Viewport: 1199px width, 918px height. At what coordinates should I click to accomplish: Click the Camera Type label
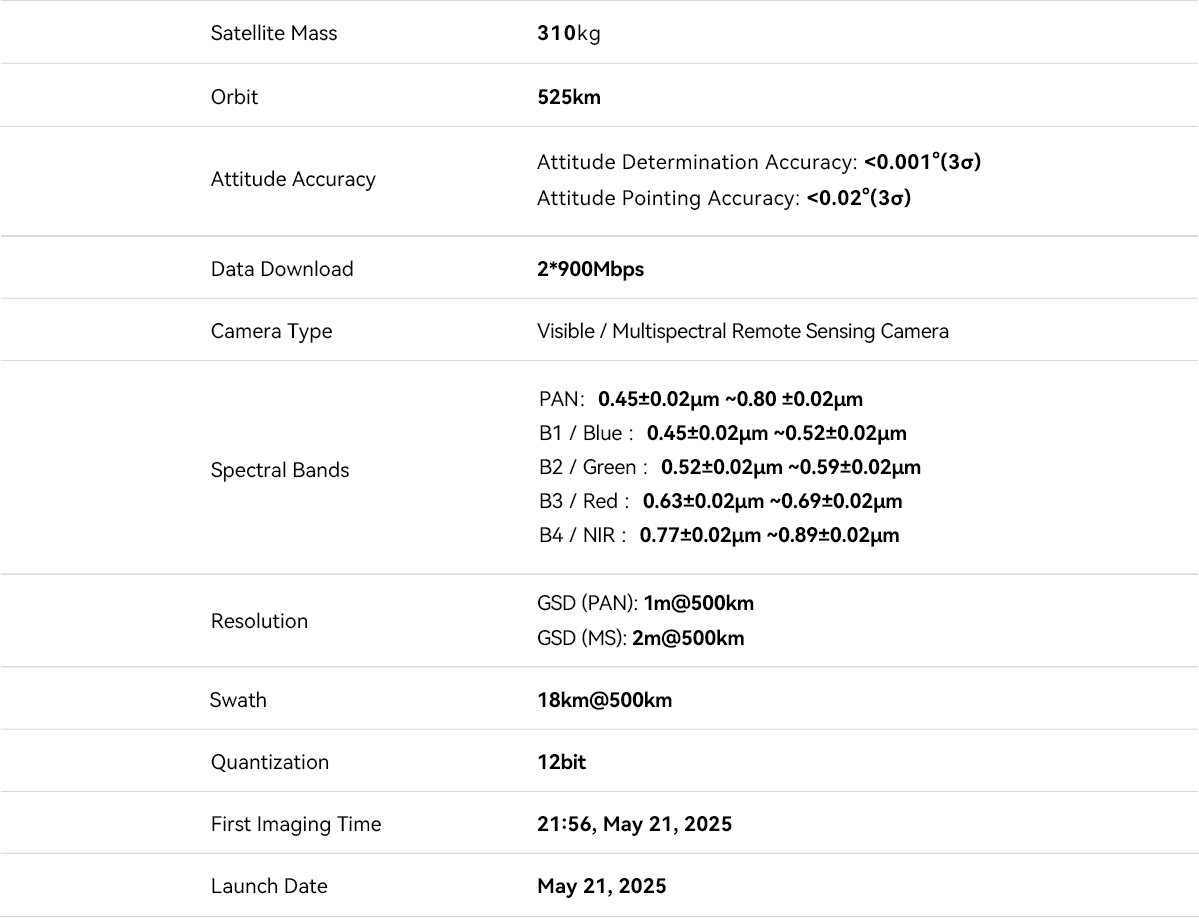coord(271,331)
